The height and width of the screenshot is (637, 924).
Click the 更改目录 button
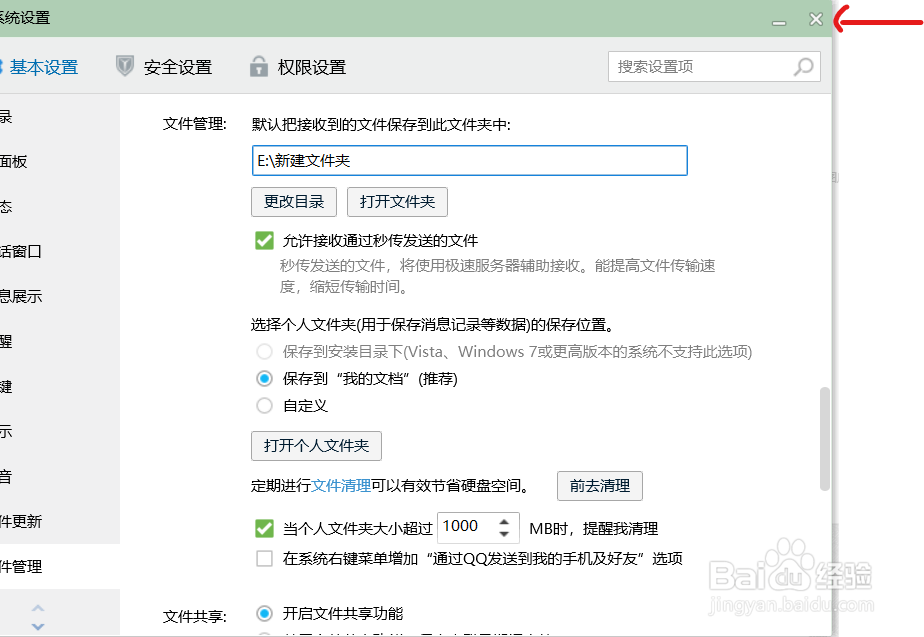[x=293, y=201]
